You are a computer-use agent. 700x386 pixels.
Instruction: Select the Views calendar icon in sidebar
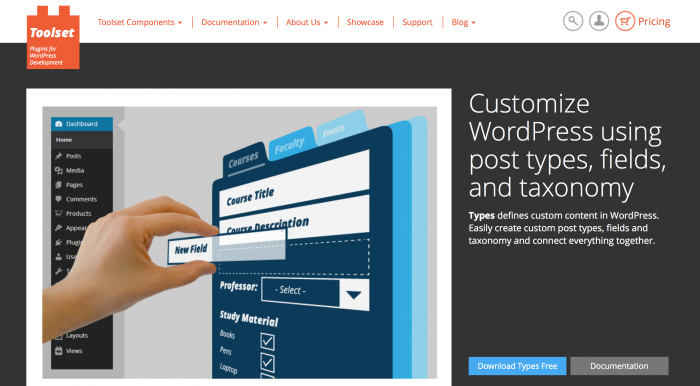(58, 351)
